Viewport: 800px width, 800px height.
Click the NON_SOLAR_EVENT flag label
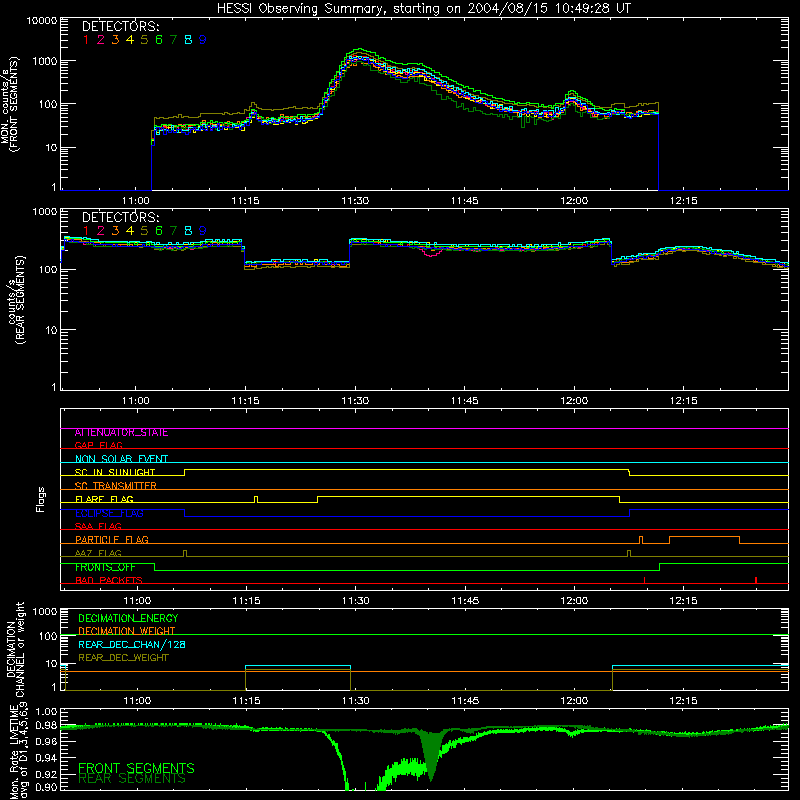tap(121, 459)
